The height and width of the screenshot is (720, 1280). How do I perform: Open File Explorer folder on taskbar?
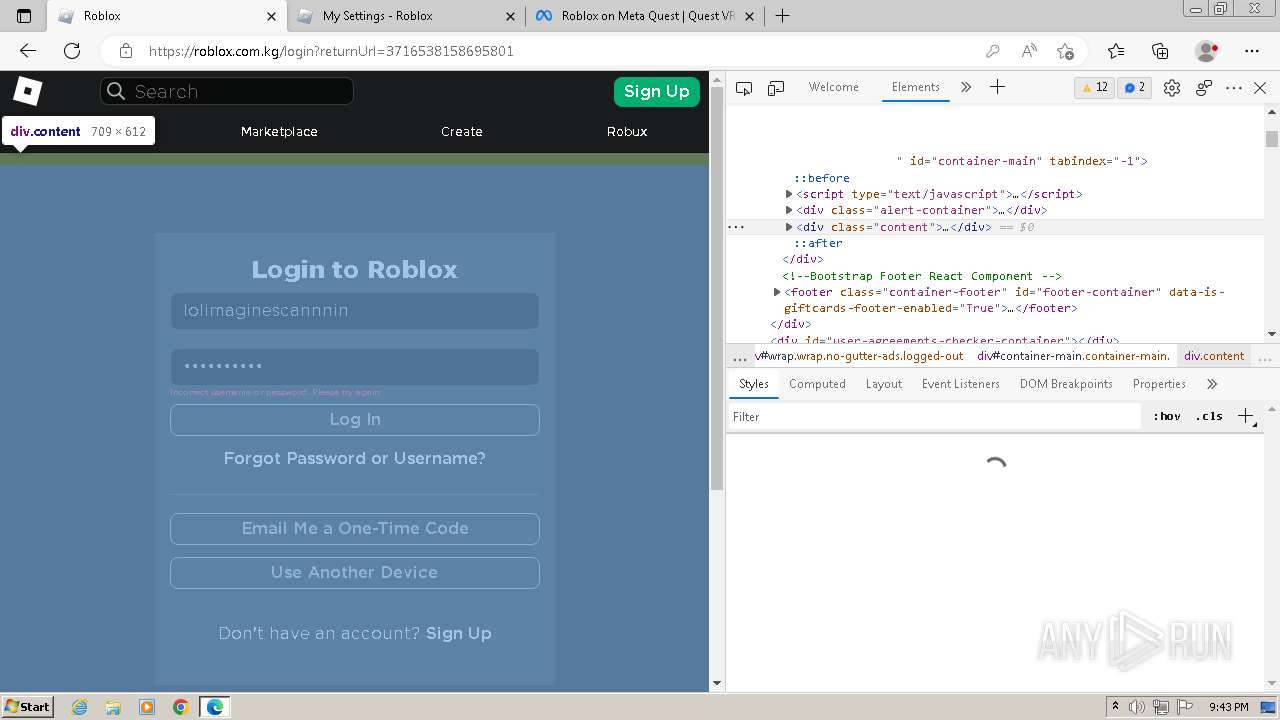113,707
